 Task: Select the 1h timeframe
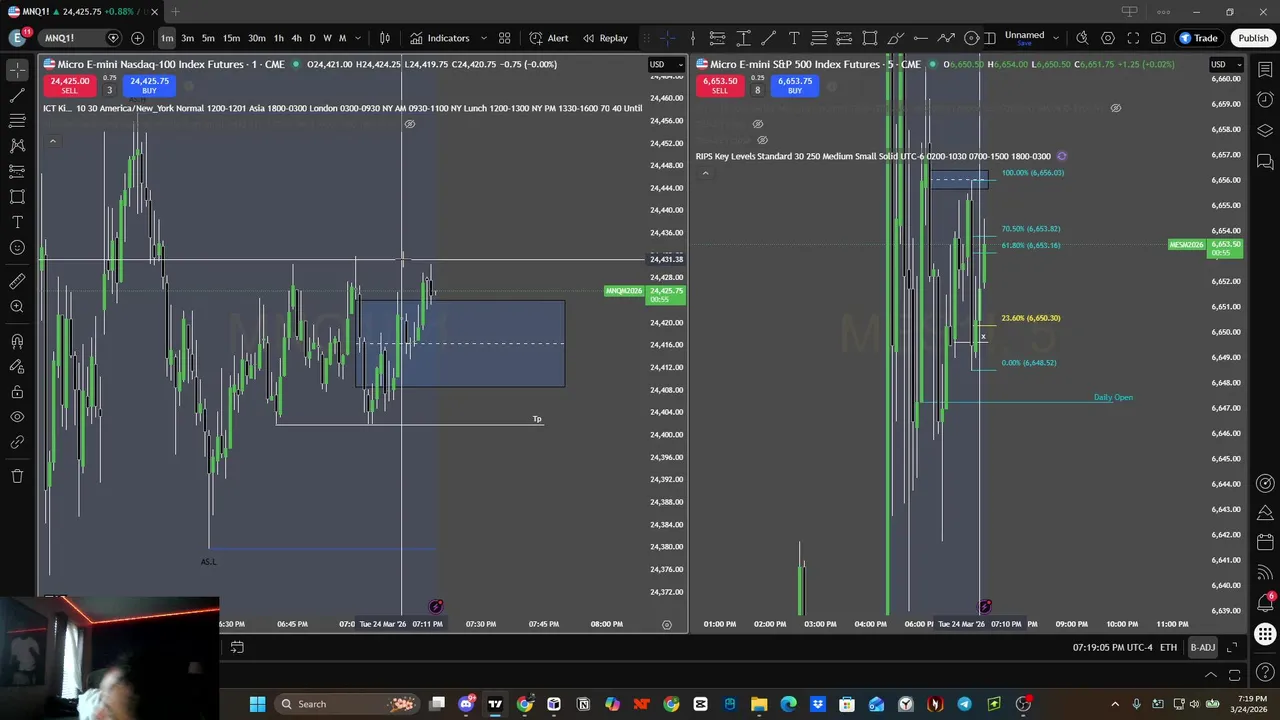(x=279, y=38)
